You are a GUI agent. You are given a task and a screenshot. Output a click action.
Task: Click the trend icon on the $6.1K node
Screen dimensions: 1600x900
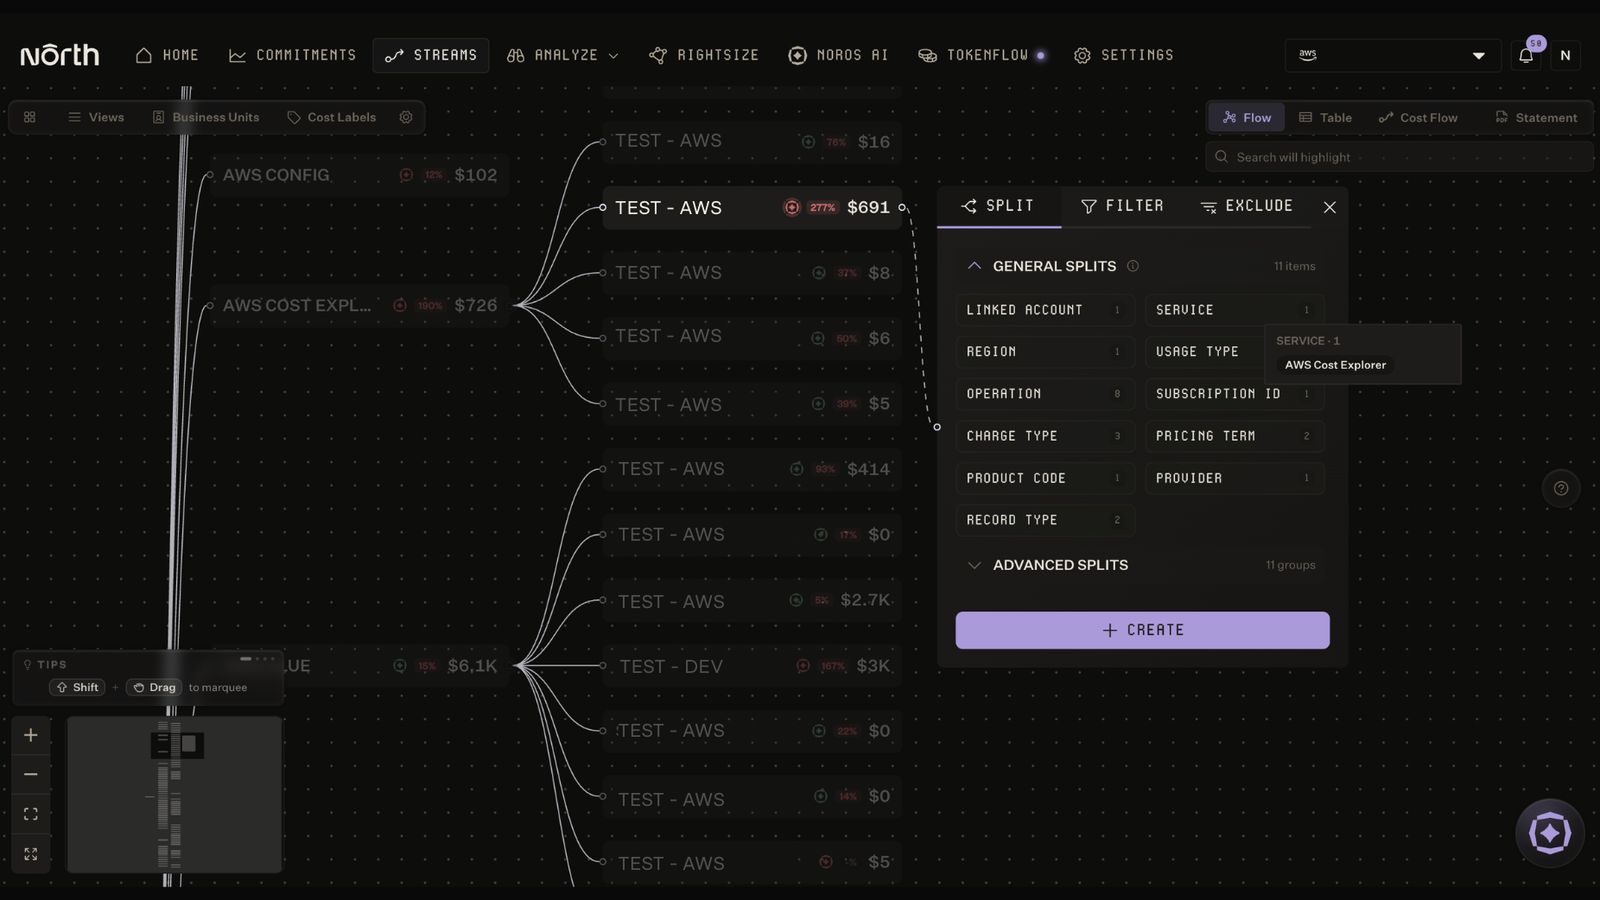pos(400,666)
